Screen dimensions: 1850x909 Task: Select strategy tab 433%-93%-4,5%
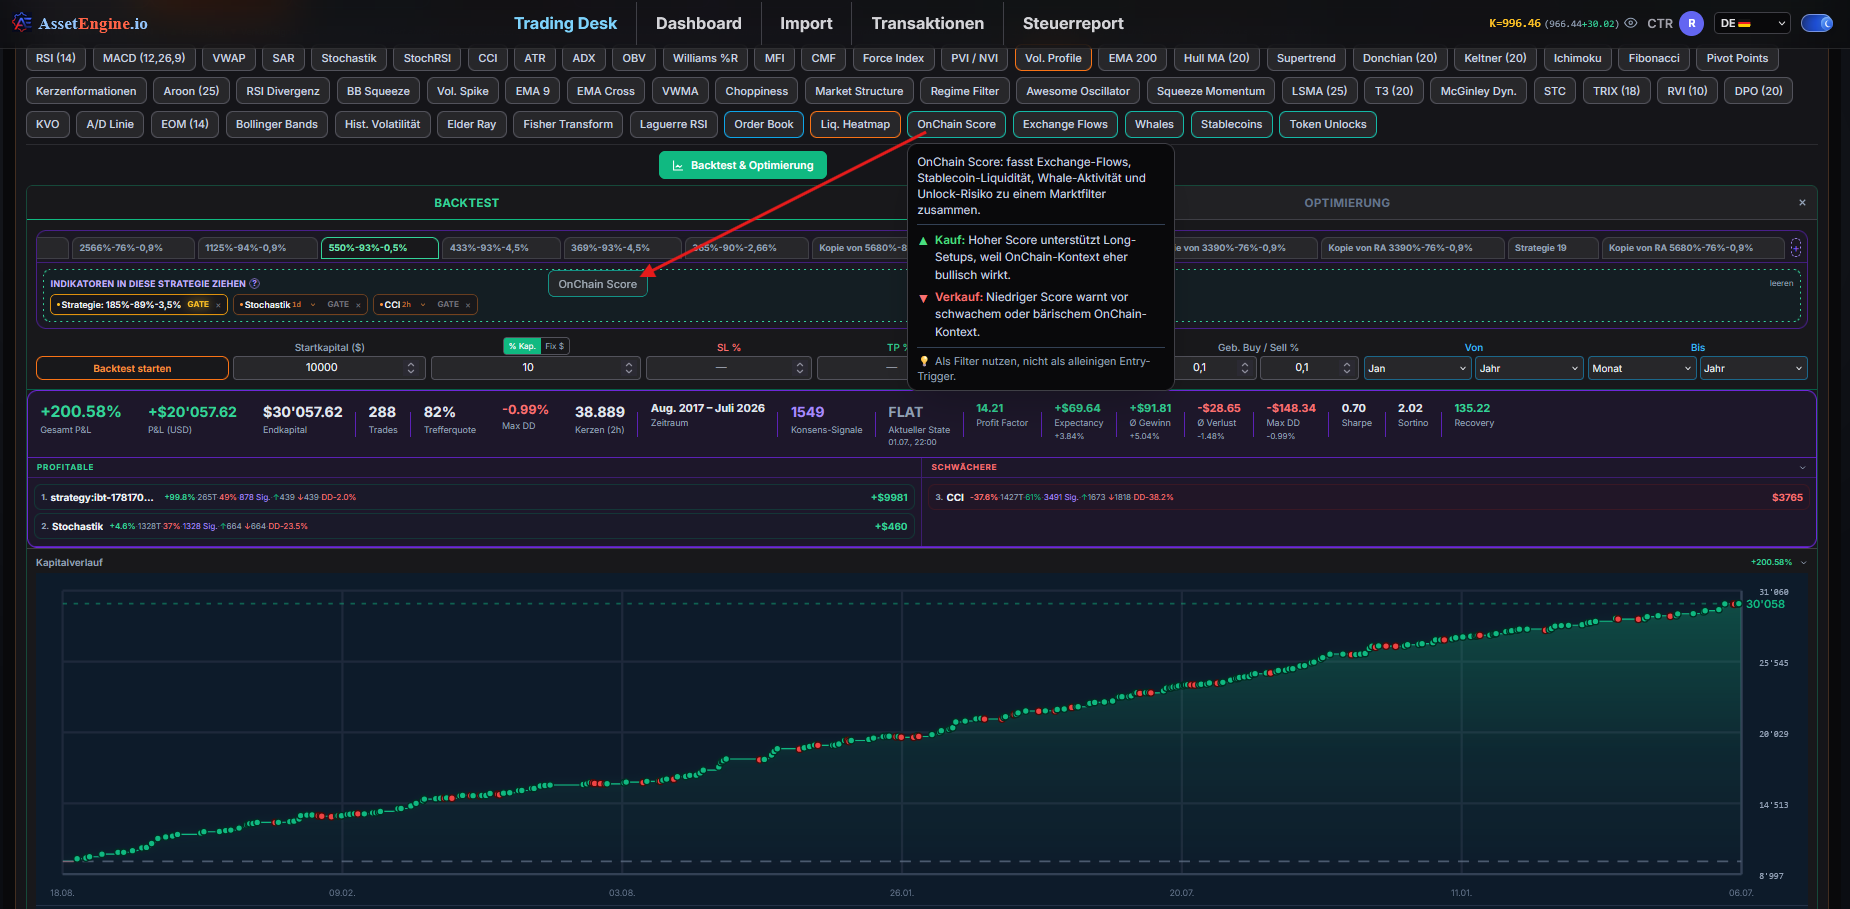500,248
